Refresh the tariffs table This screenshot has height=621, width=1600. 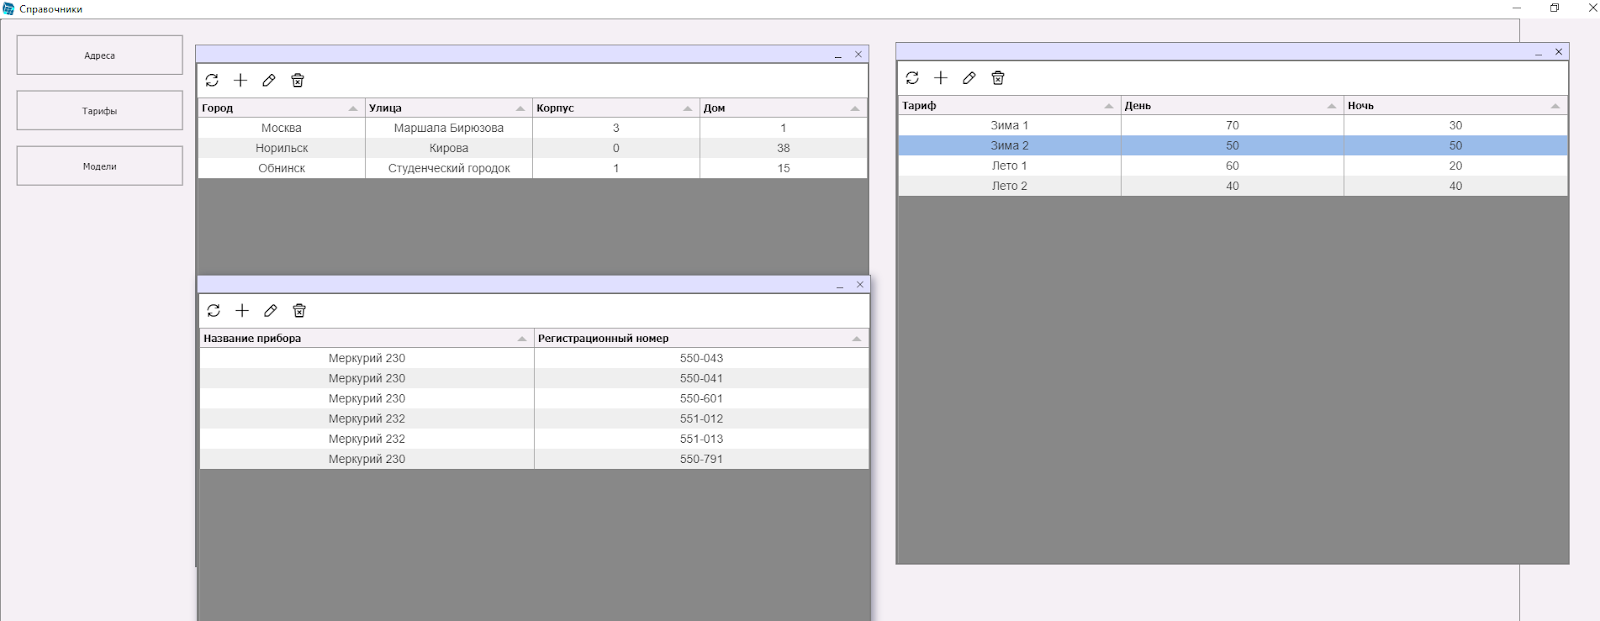[912, 78]
